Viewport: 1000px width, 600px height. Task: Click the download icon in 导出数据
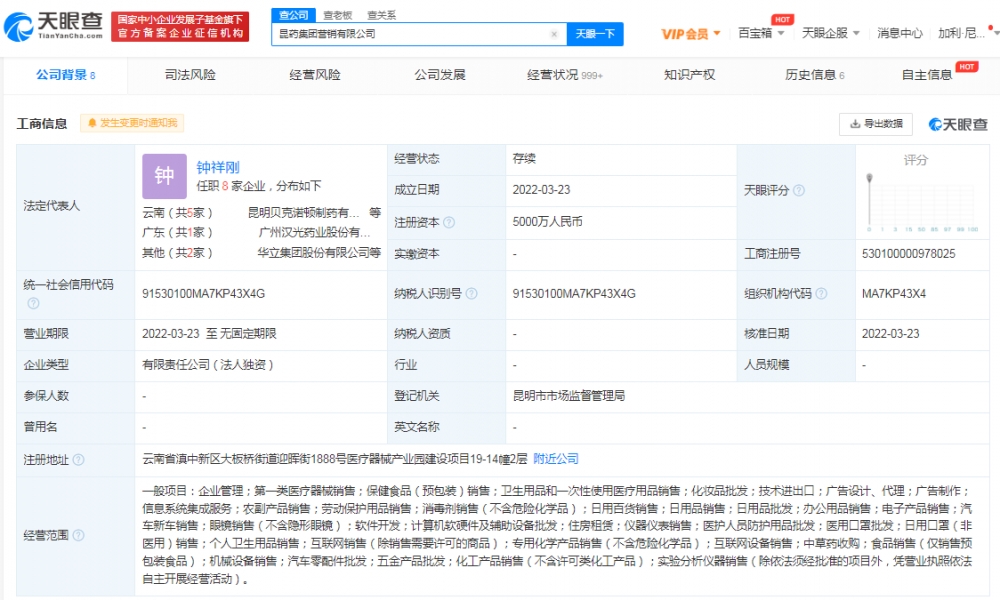(855, 124)
